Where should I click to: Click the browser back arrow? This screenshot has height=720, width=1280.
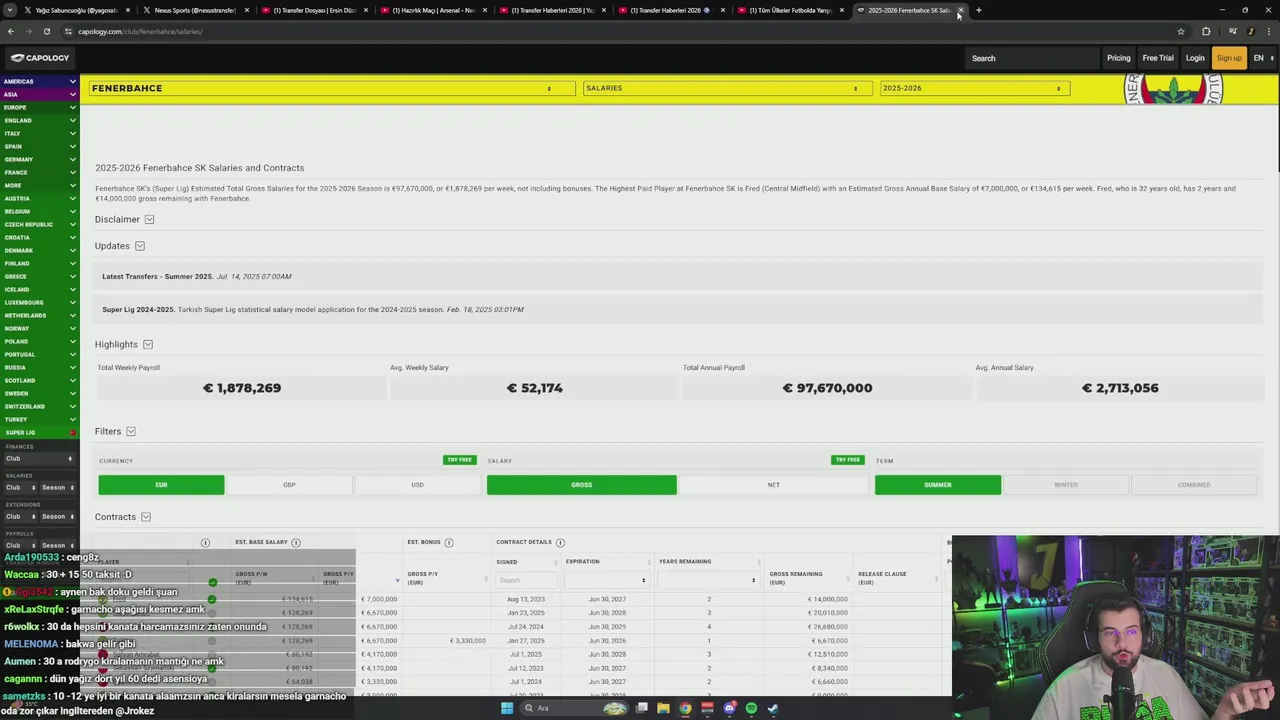click(x=11, y=31)
